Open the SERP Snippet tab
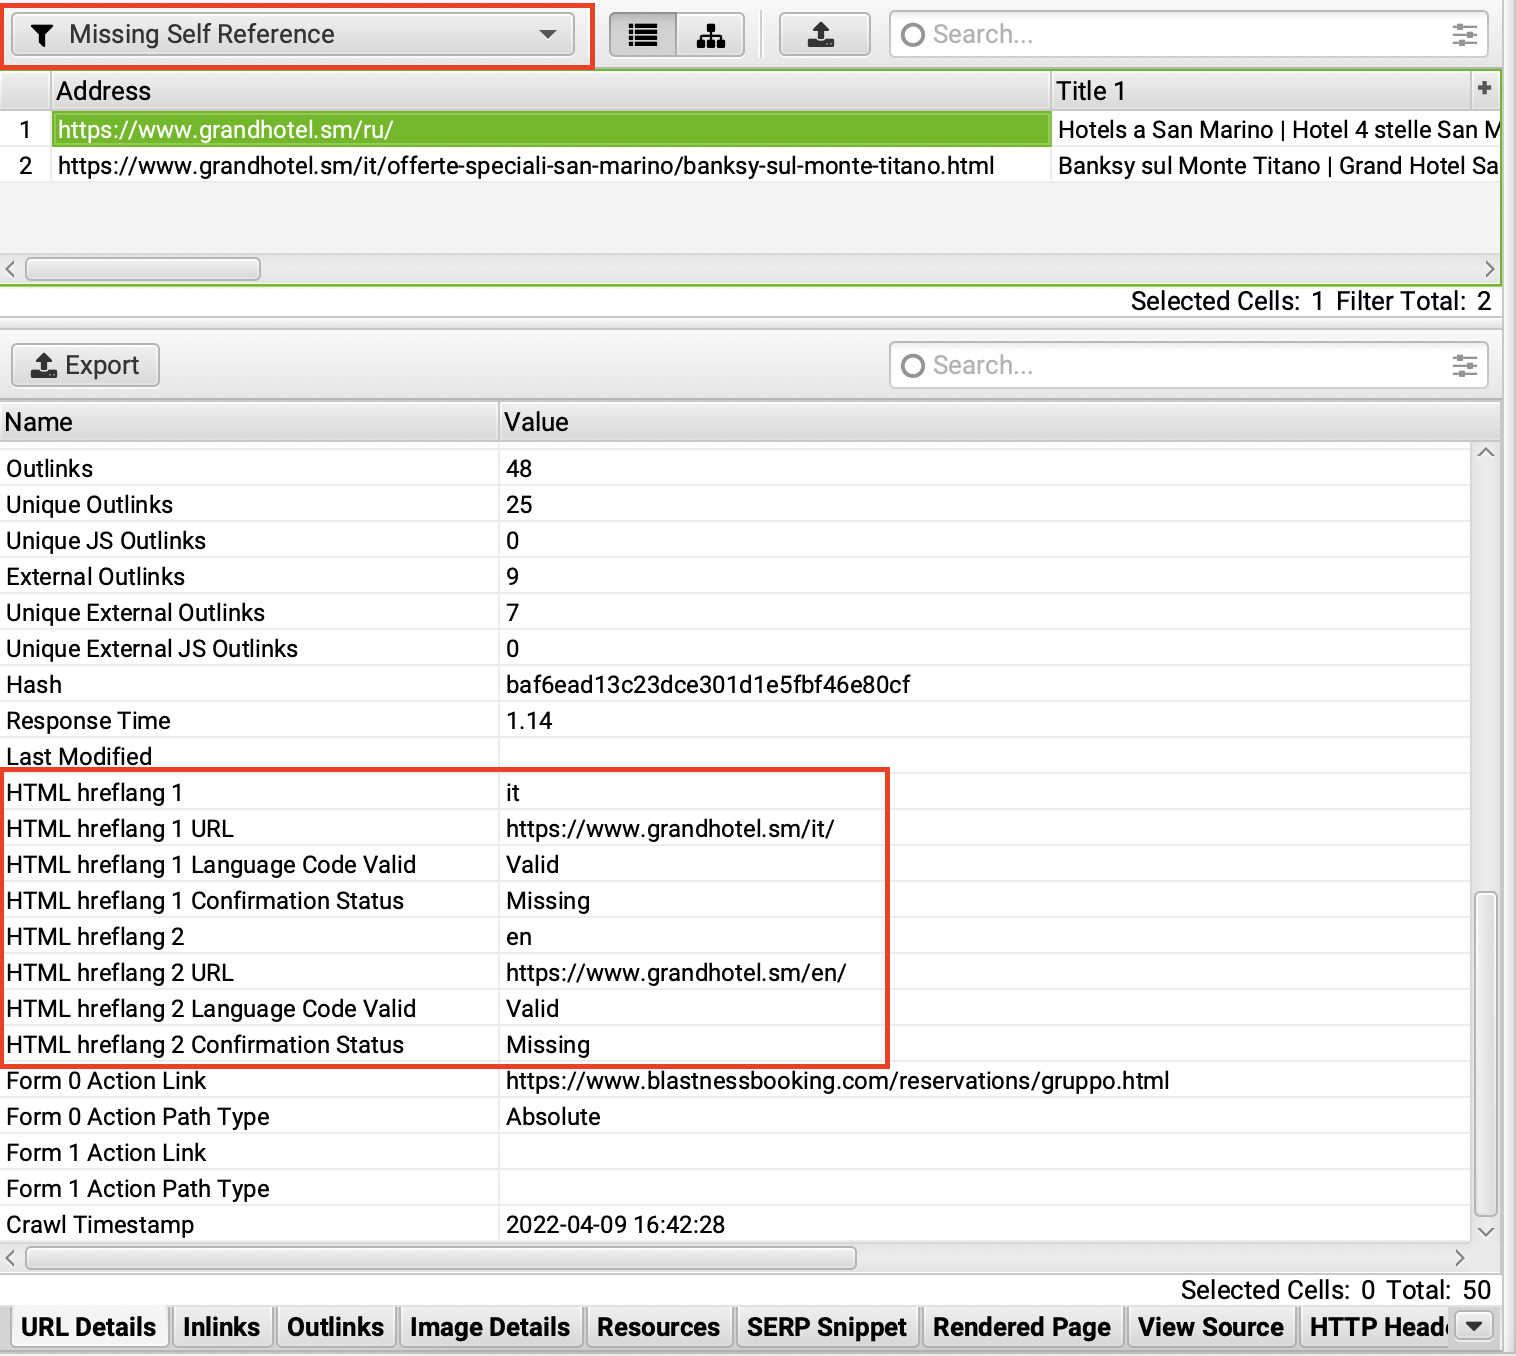This screenshot has height=1356, width=1516. point(827,1326)
